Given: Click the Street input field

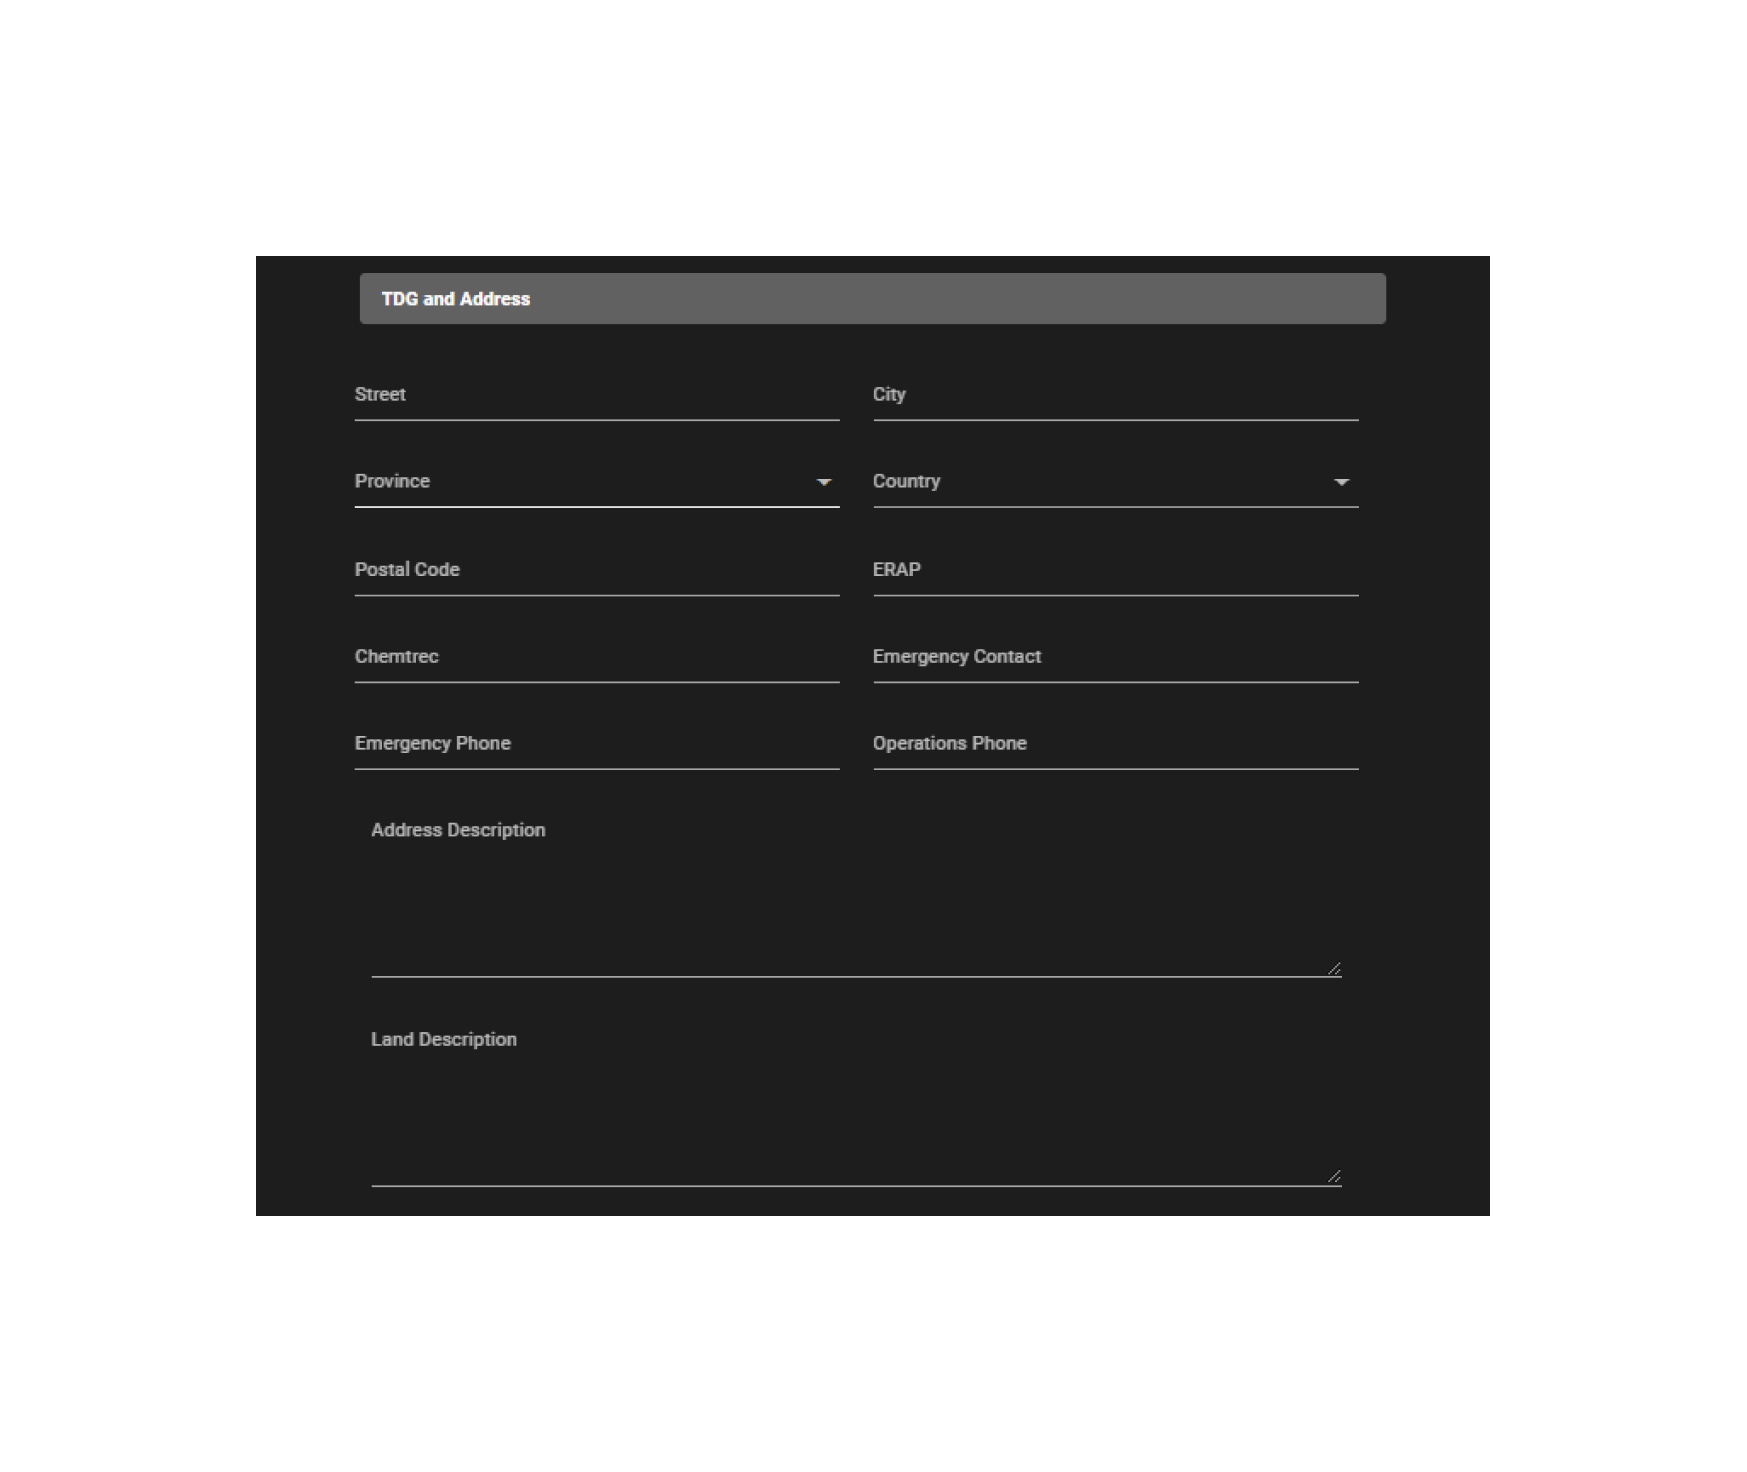Looking at the screenshot, I should (x=597, y=395).
